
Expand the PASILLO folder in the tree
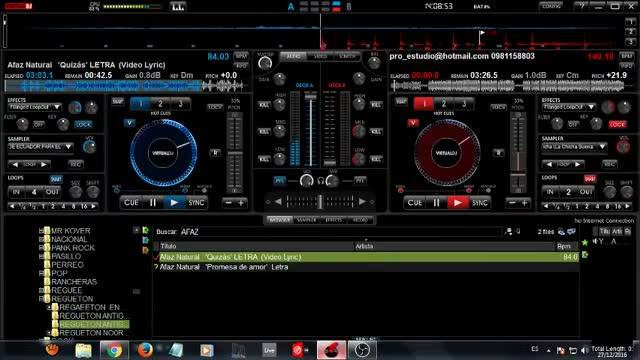(41, 256)
